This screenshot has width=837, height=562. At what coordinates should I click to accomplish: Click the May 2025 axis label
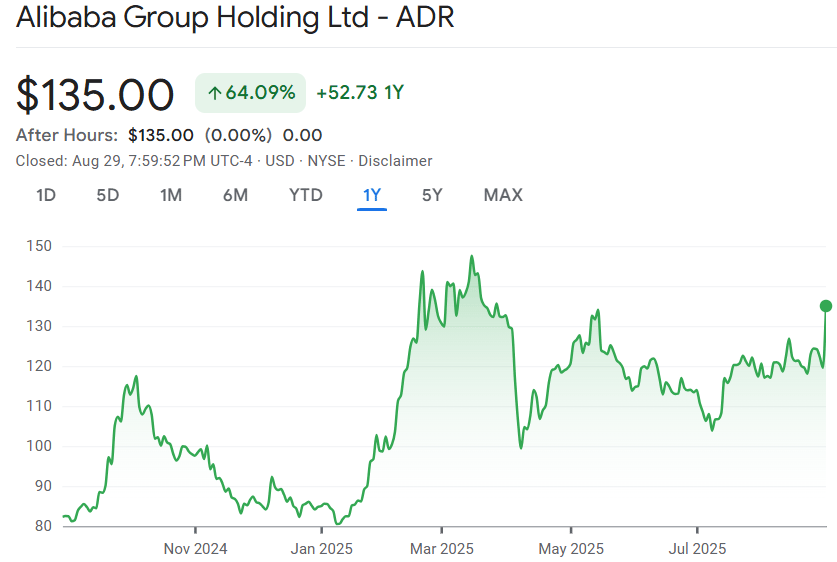tap(571, 549)
